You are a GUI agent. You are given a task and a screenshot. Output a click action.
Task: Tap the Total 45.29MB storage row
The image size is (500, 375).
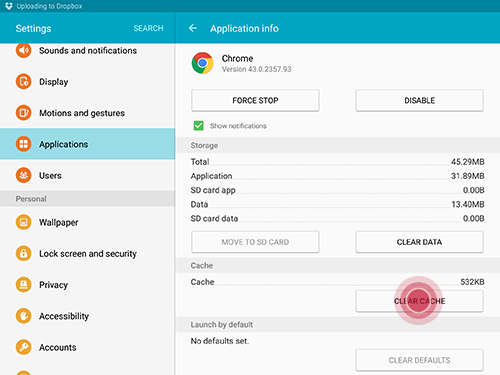click(337, 162)
